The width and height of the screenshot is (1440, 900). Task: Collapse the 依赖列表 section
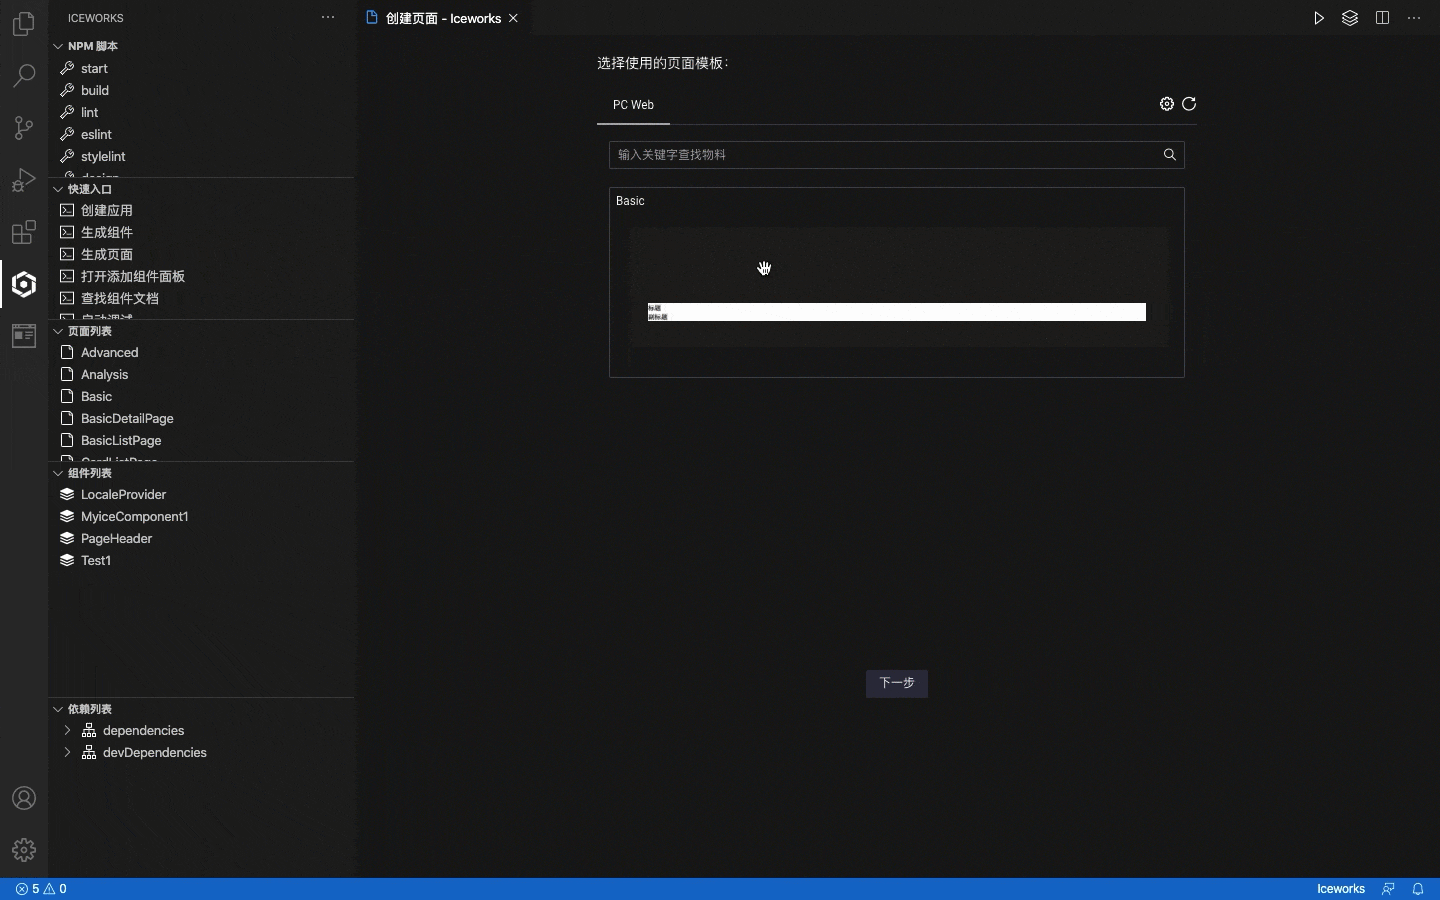tap(58, 709)
